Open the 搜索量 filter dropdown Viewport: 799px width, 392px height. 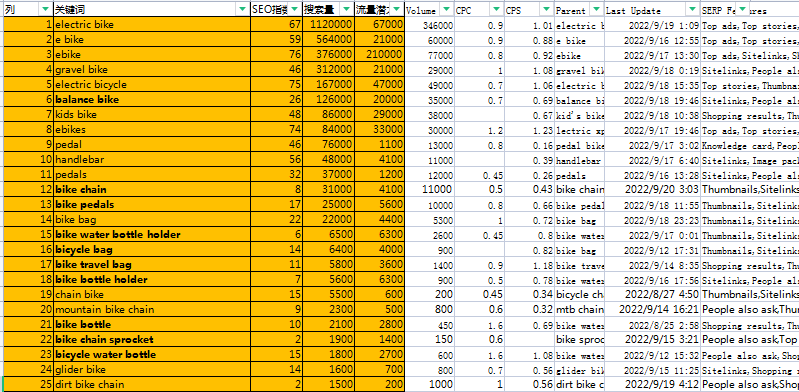click(347, 9)
